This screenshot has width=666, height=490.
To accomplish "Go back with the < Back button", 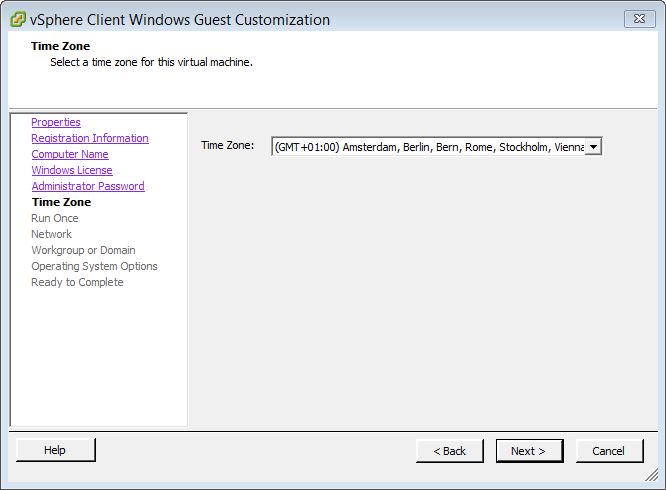I will [x=449, y=451].
